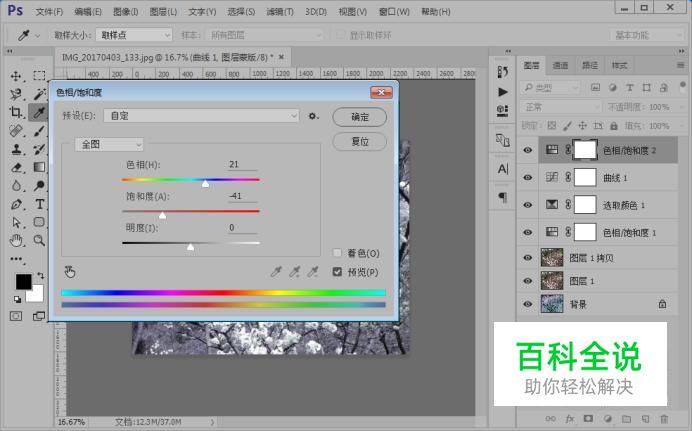
Task: Swap foreground and background colors
Action: click(41, 275)
